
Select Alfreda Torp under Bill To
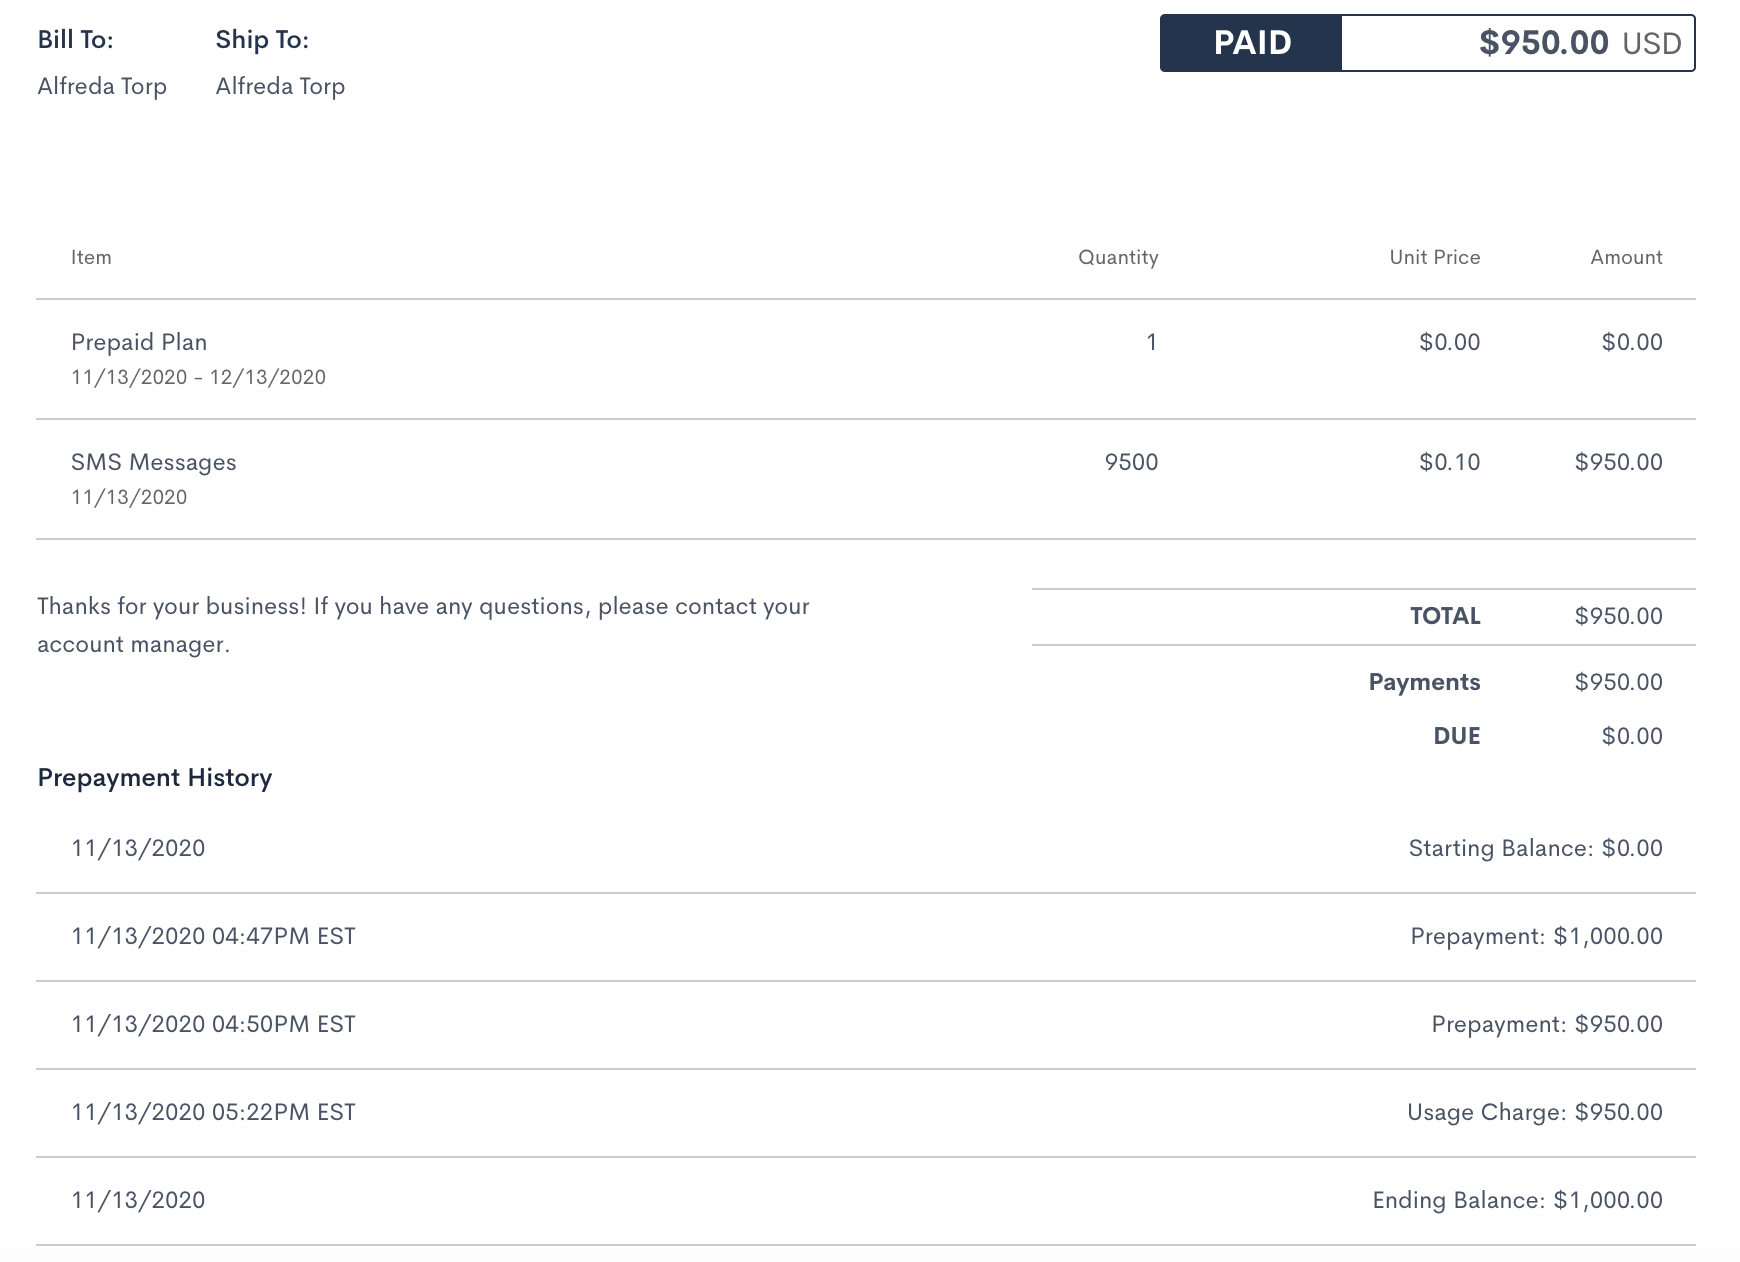[102, 86]
